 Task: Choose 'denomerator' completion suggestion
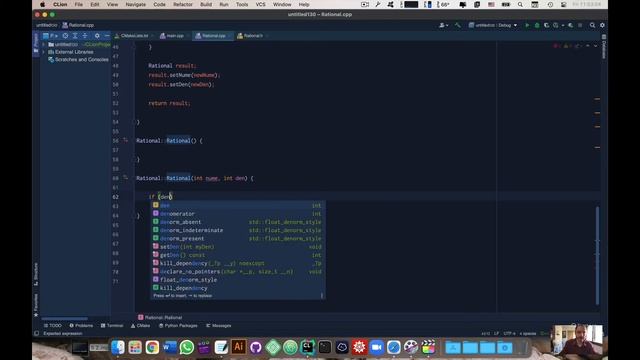coord(238,214)
